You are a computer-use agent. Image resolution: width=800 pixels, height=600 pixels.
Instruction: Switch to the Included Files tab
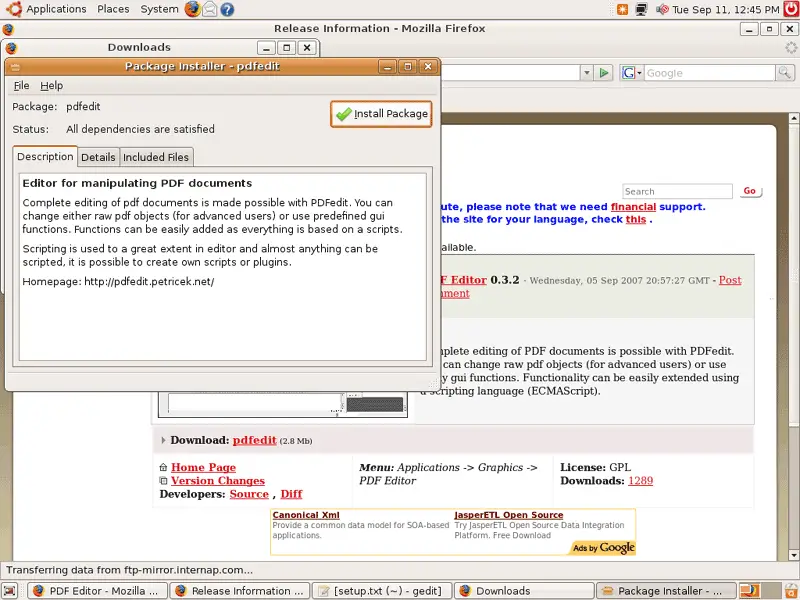156,157
